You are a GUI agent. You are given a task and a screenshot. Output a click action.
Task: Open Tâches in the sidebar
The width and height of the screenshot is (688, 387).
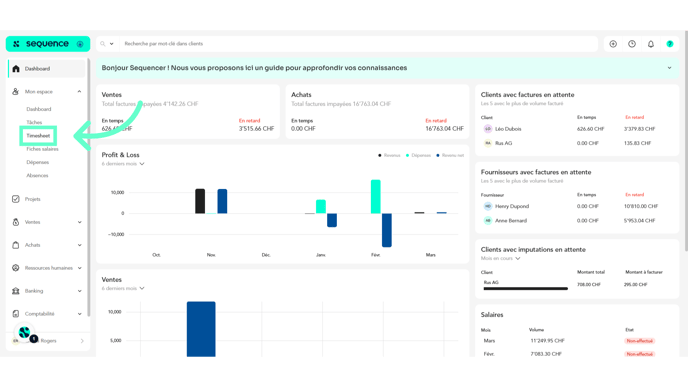[x=34, y=122]
